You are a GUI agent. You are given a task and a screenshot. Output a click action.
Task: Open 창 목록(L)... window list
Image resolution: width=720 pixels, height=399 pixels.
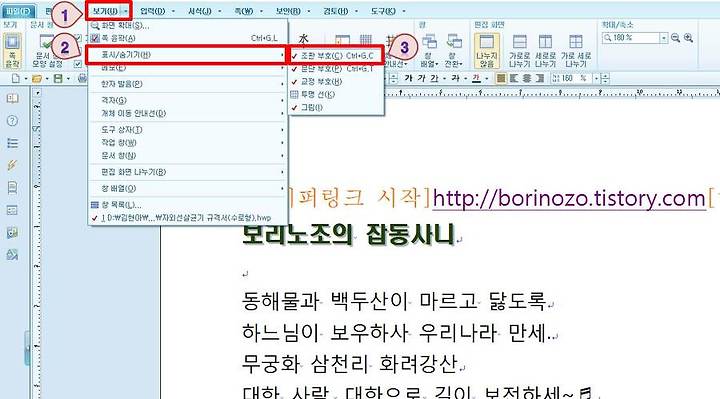pyautogui.click(x=187, y=205)
